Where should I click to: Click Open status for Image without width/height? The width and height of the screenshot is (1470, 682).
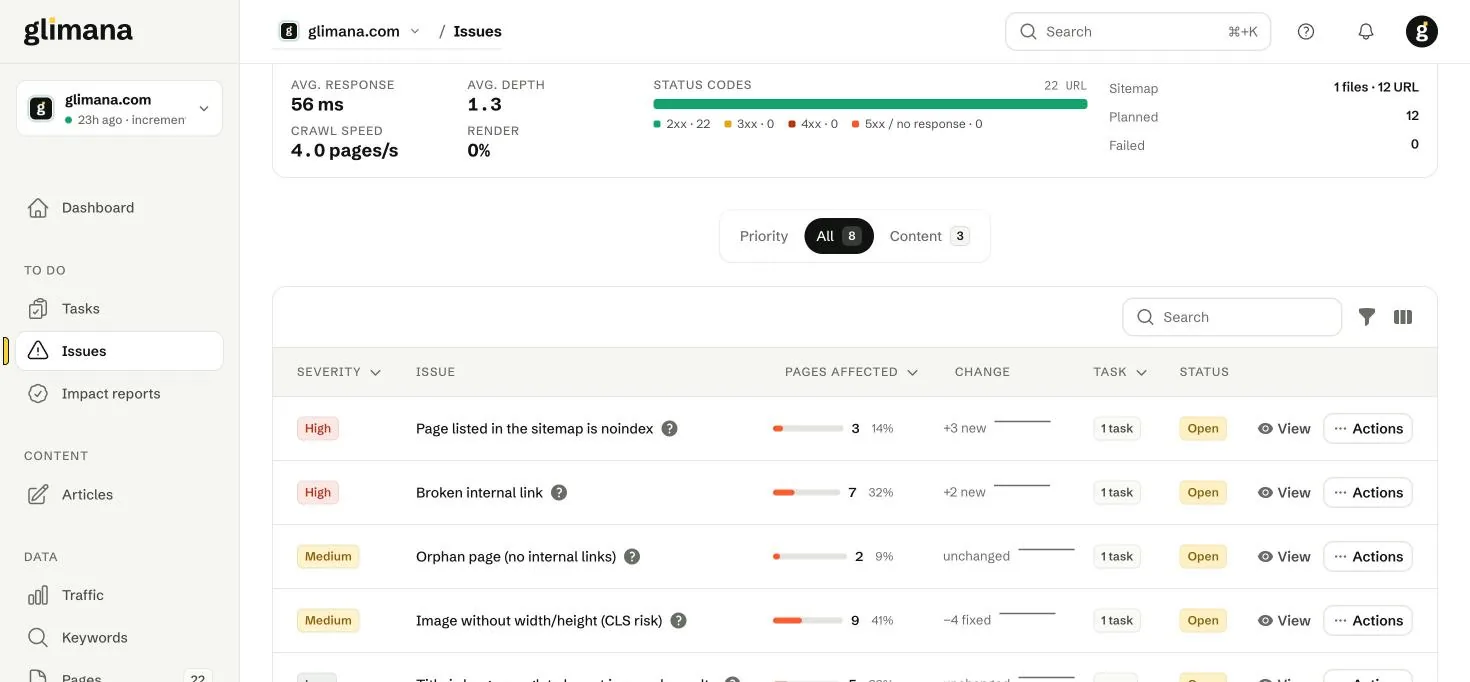point(1203,620)
